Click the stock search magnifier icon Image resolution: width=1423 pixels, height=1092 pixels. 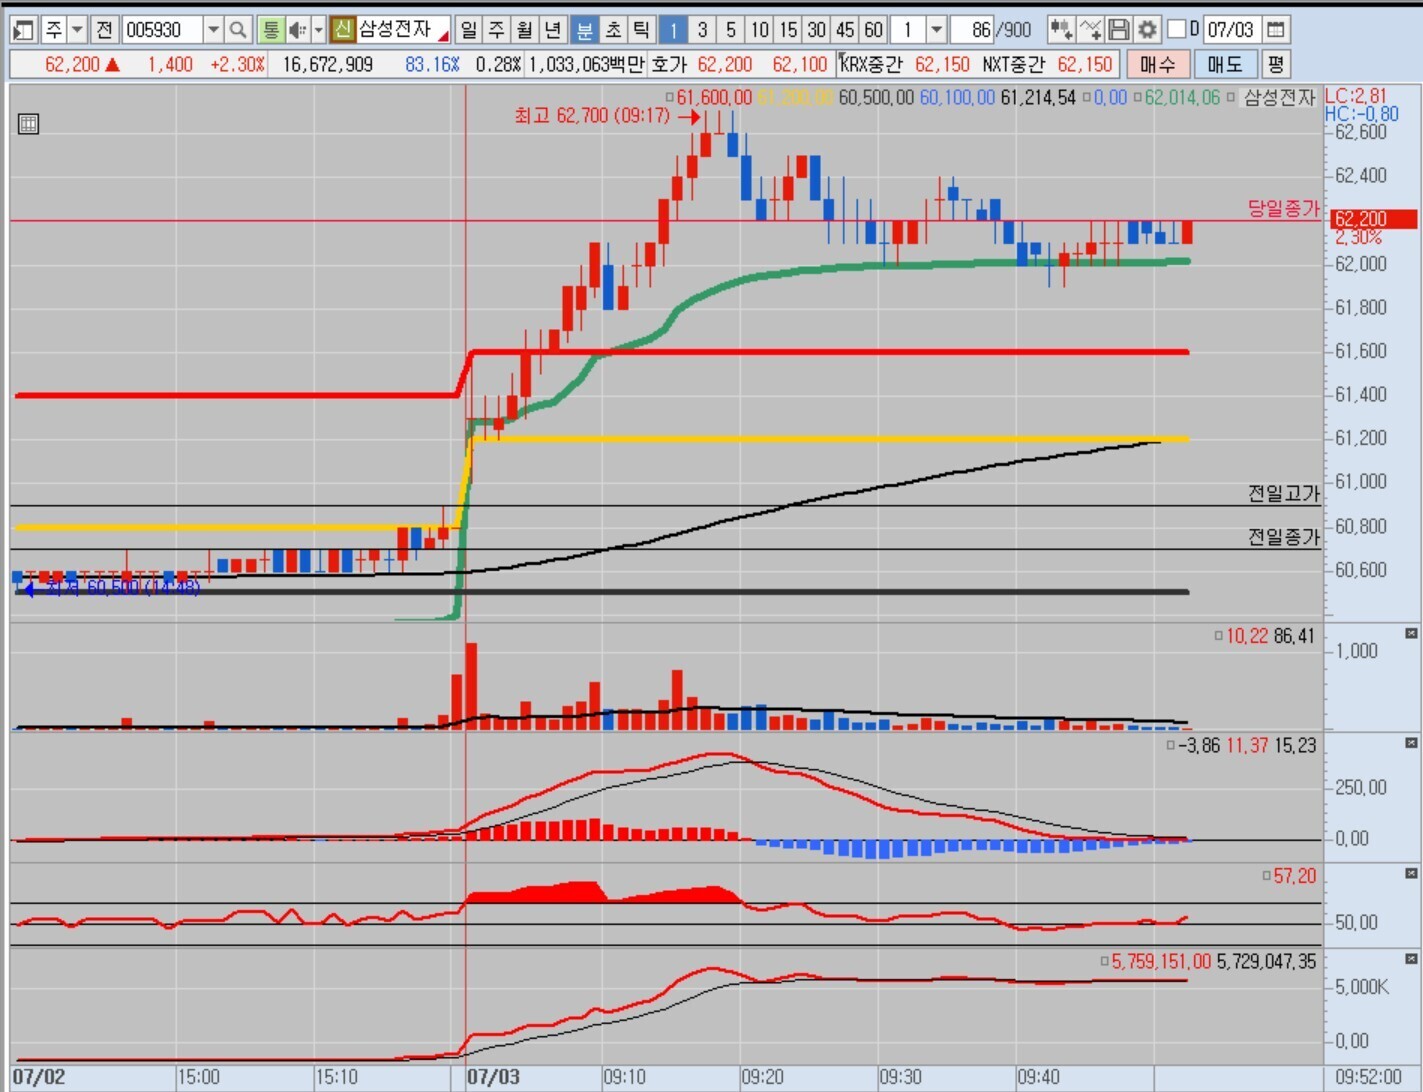click(238, 30)
